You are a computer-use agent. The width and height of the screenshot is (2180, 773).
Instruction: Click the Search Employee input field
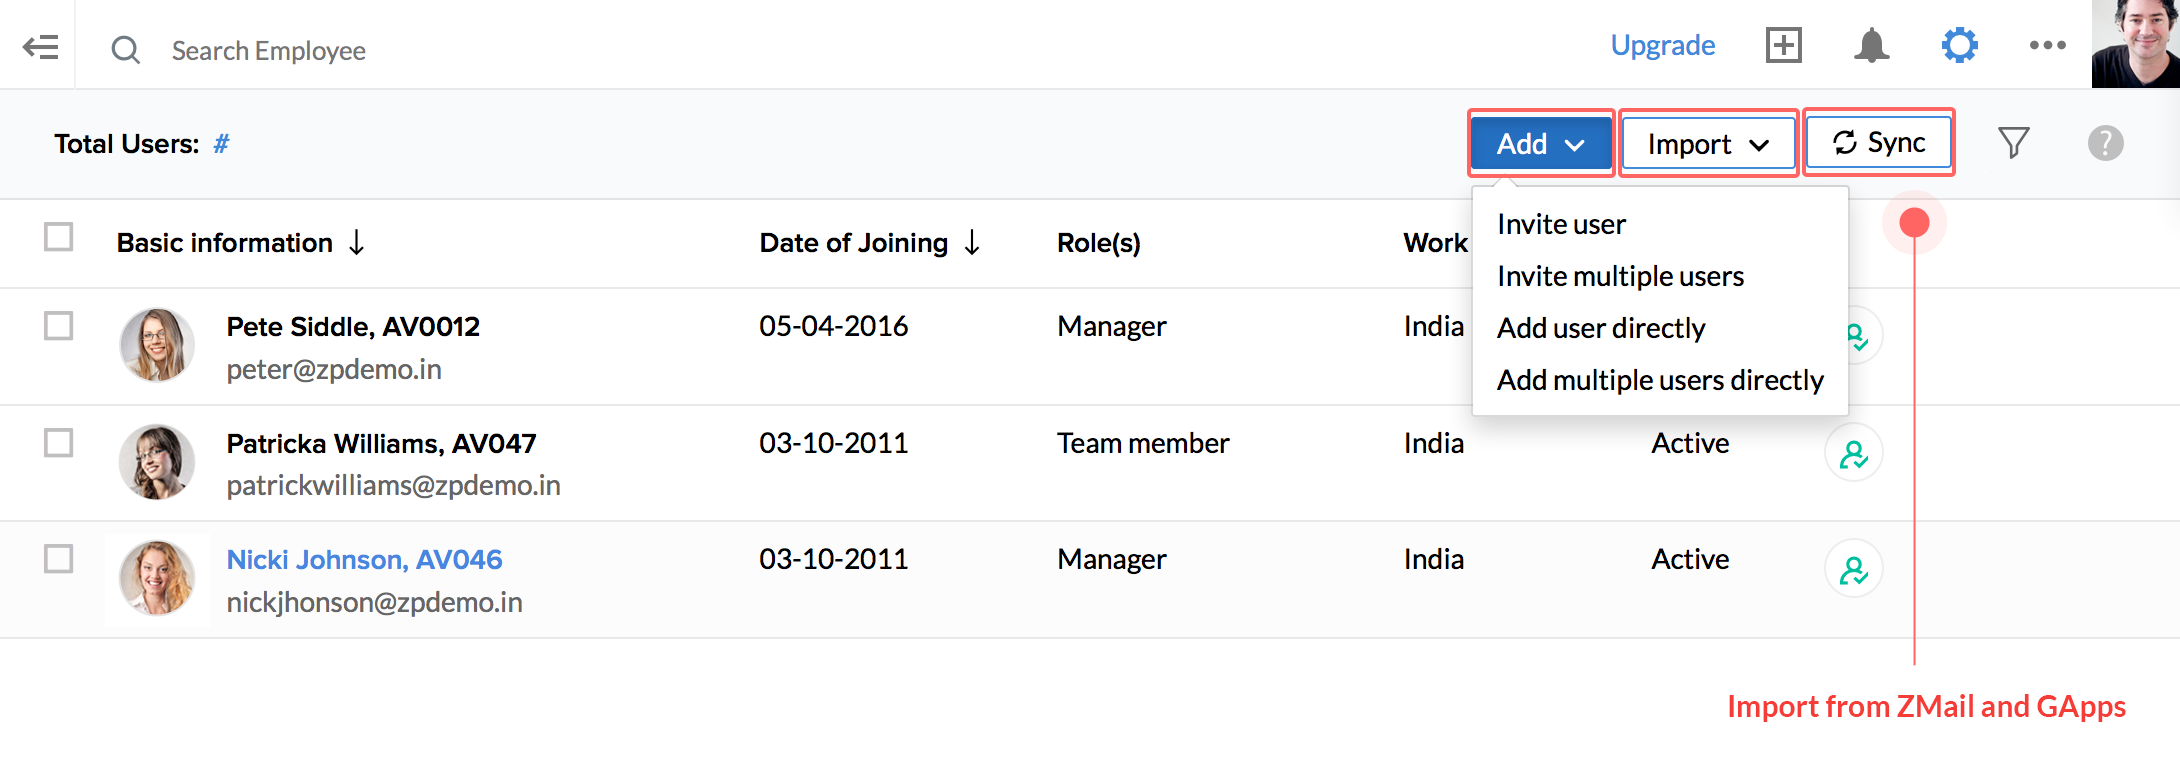(269, 50)
